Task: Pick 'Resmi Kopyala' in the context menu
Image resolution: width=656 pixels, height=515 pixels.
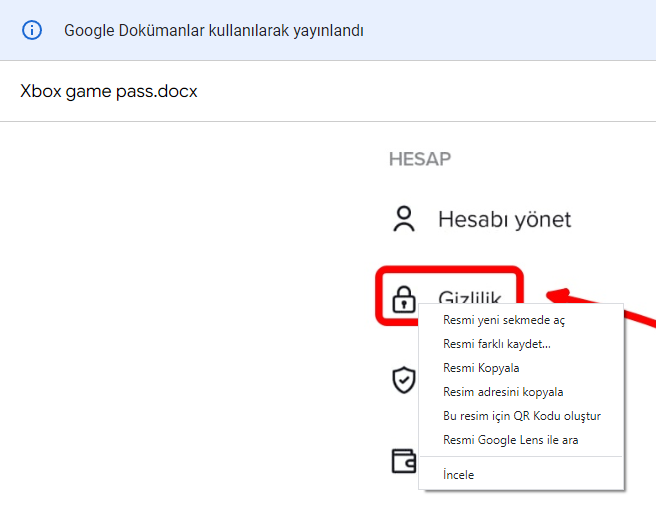Action: [x=481, y=368]
